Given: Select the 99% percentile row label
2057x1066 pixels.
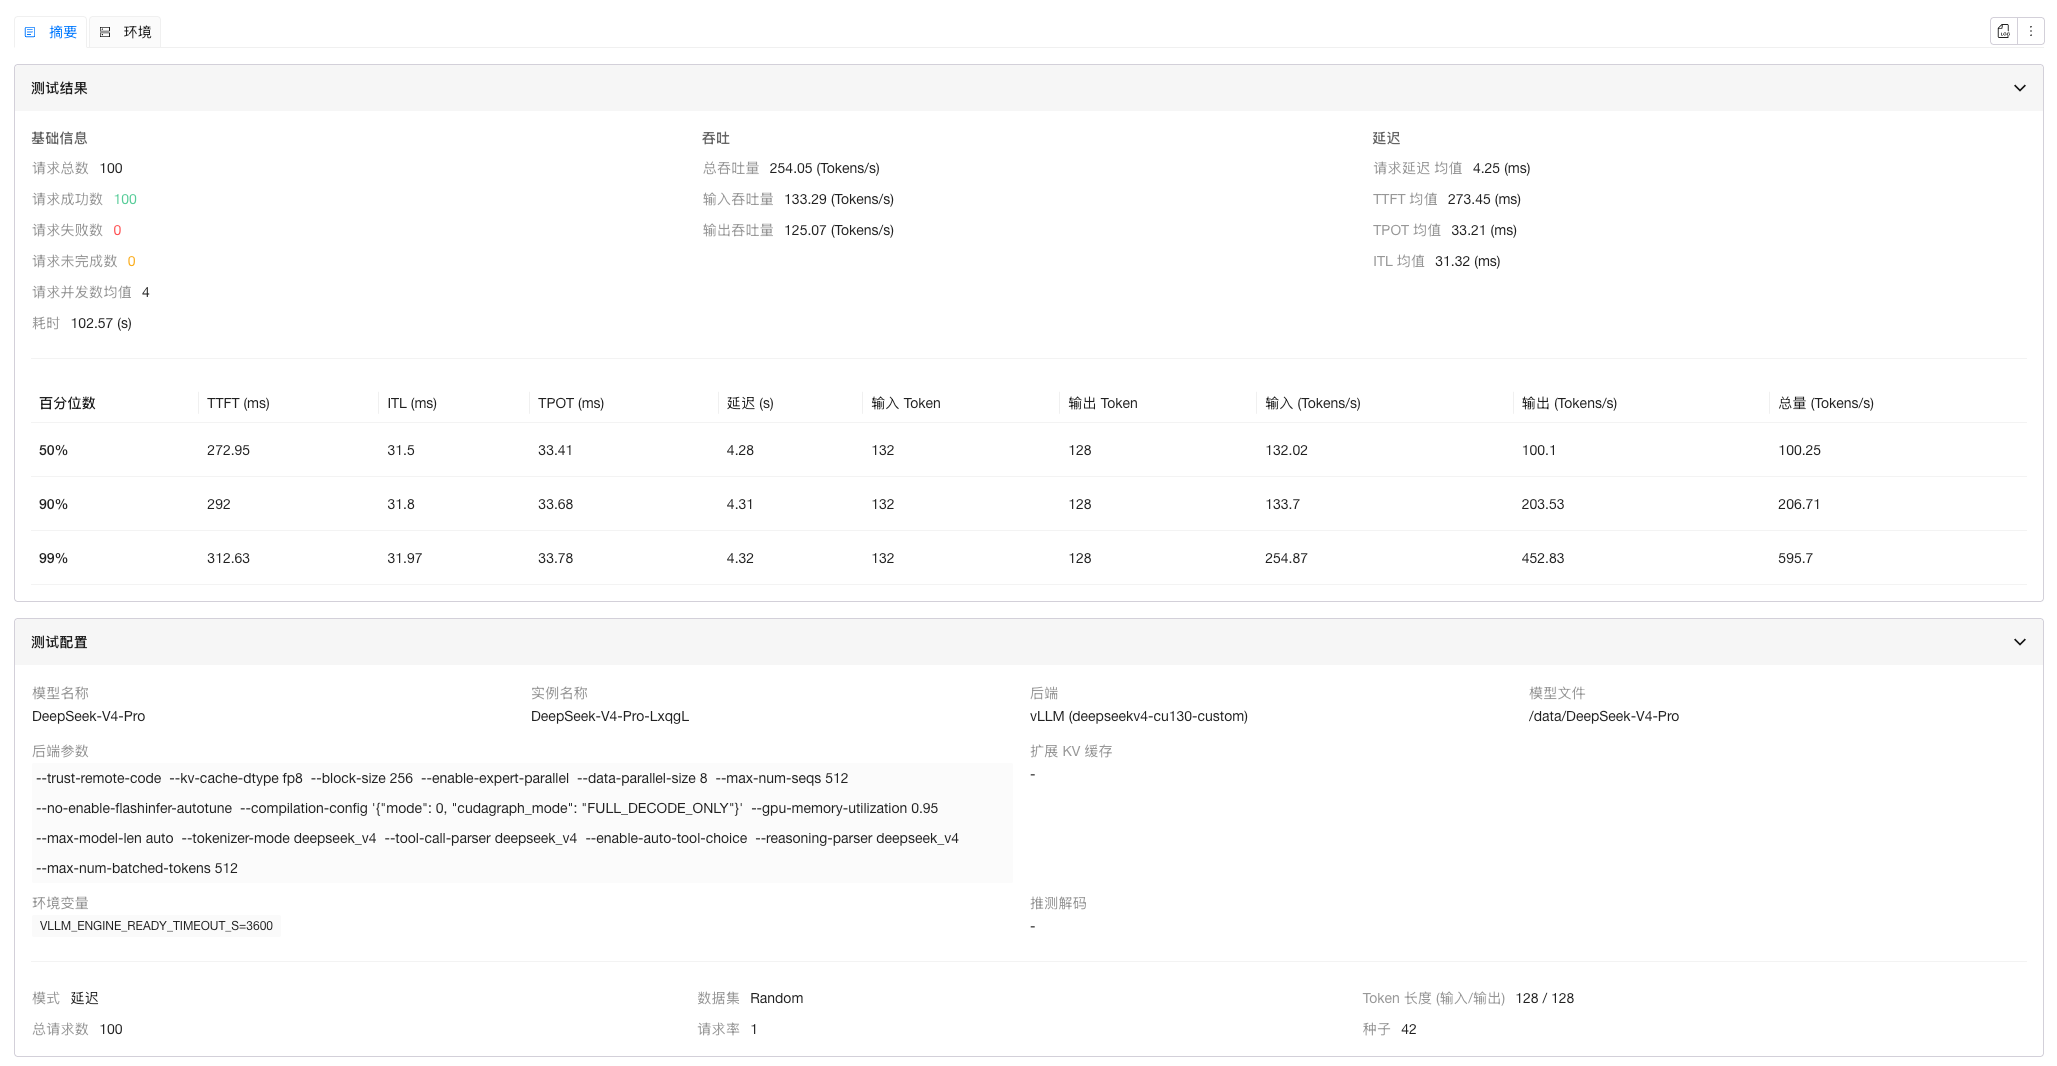Looking at the screenshot, I should pyautogui.click(x=53, y=558).
